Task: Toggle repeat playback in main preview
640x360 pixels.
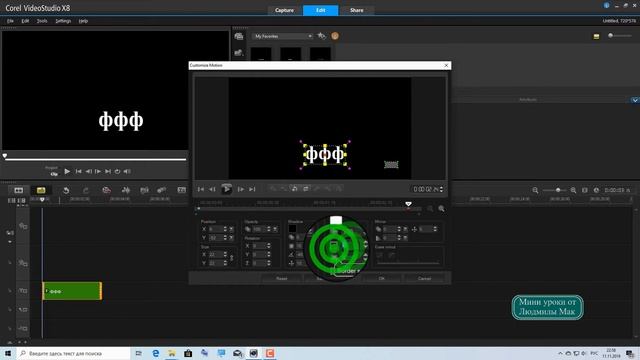Action: pos(118,171)
